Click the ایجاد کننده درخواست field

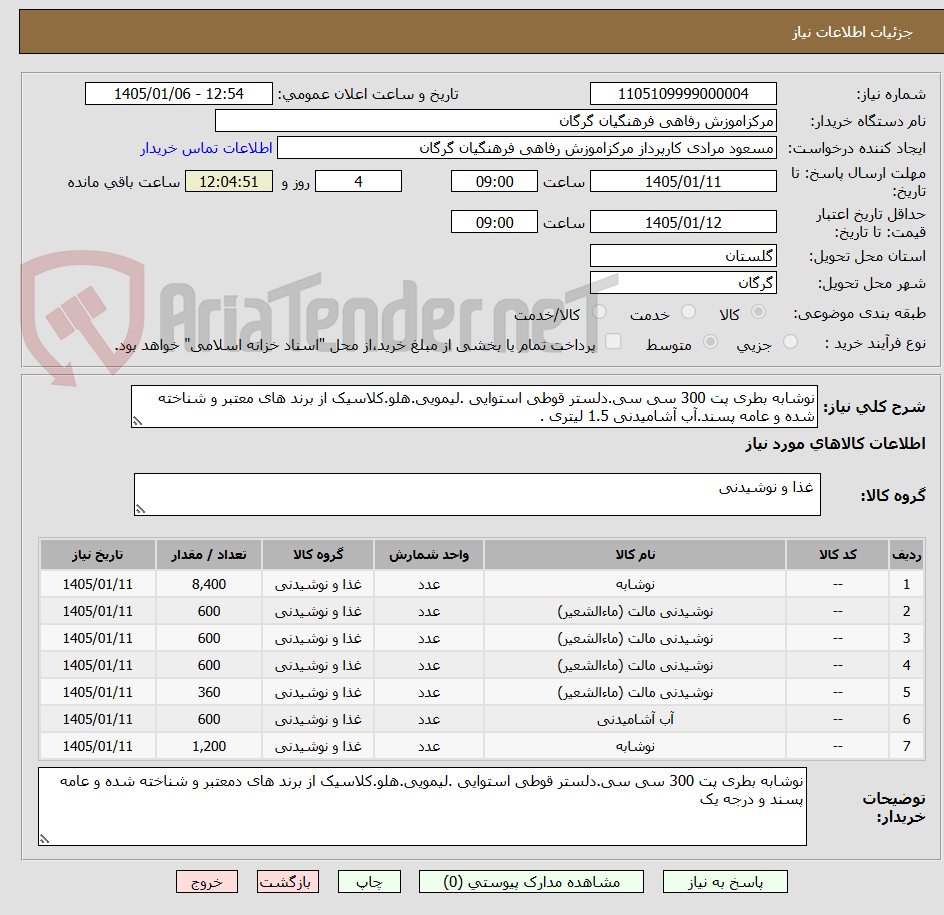tap(527, 148)
